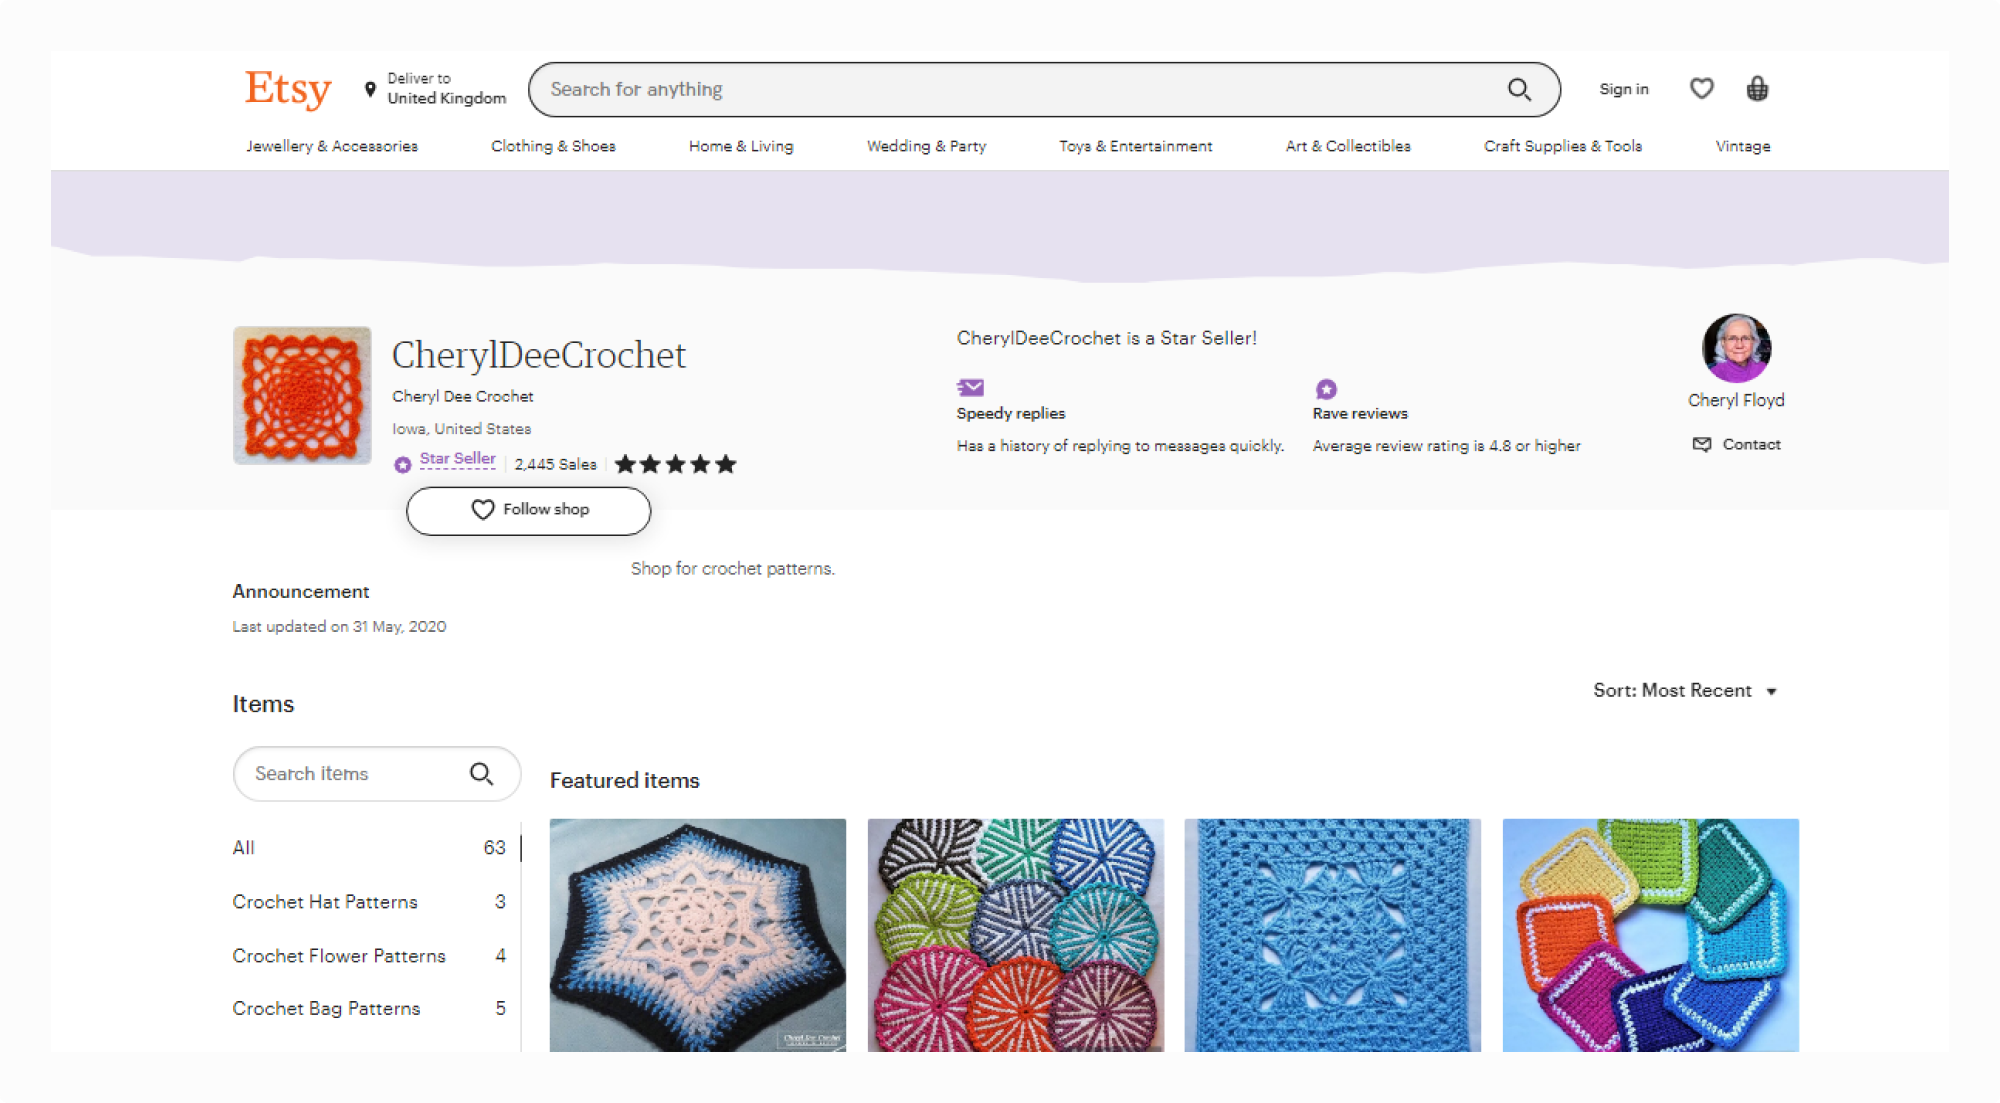The image size is (2000, 1103).
Task: Open the shopping basket icon
Action: point(1757,89)
